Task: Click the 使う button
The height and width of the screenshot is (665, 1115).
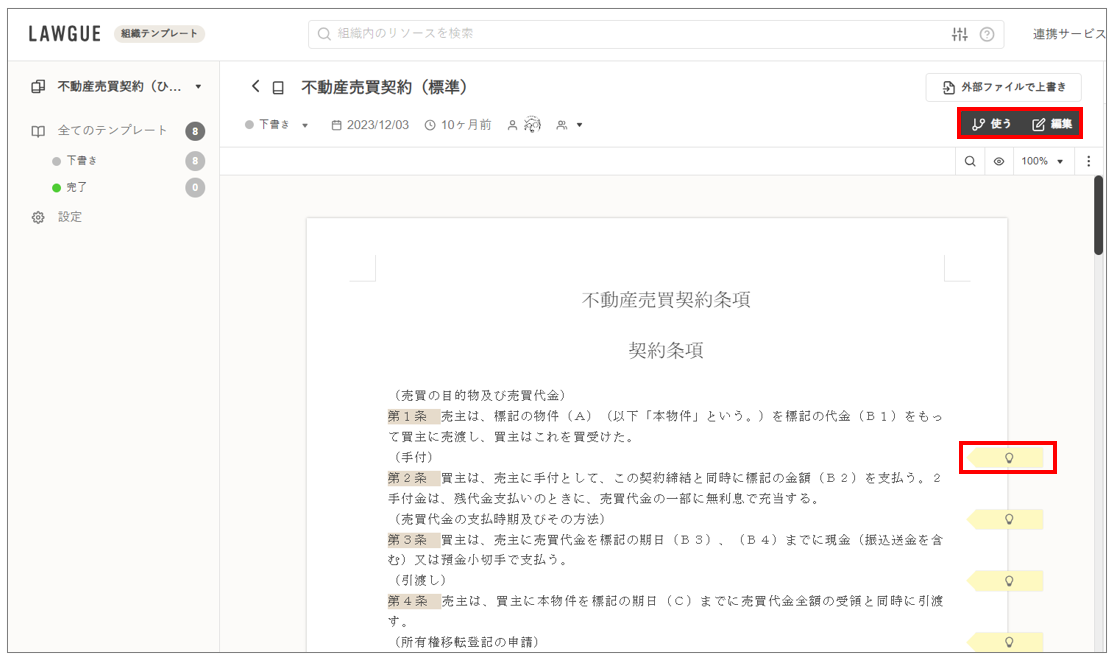Action: 991,124
